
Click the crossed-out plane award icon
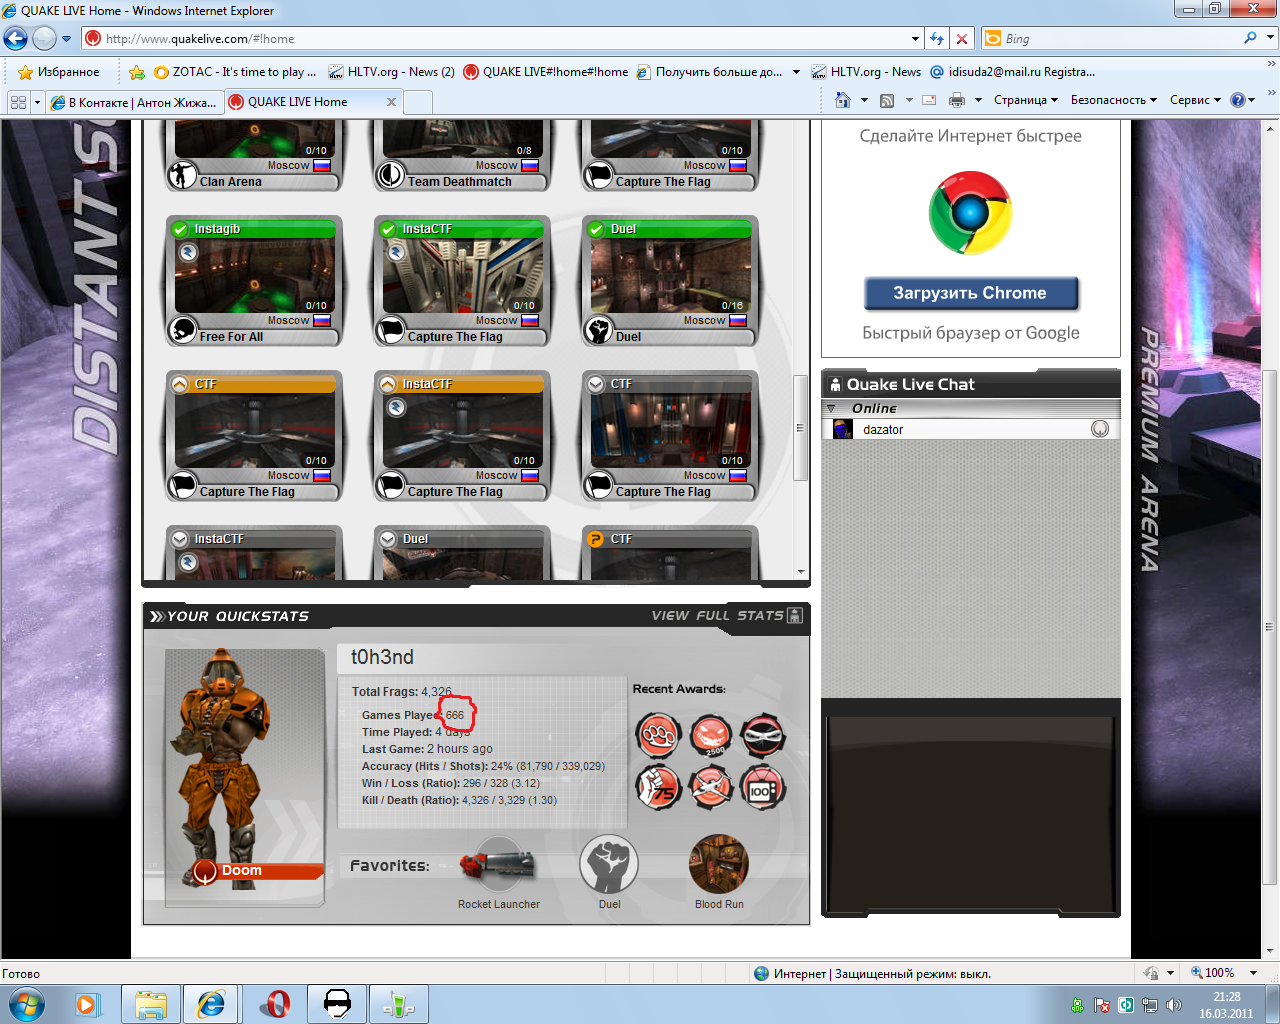710,788
